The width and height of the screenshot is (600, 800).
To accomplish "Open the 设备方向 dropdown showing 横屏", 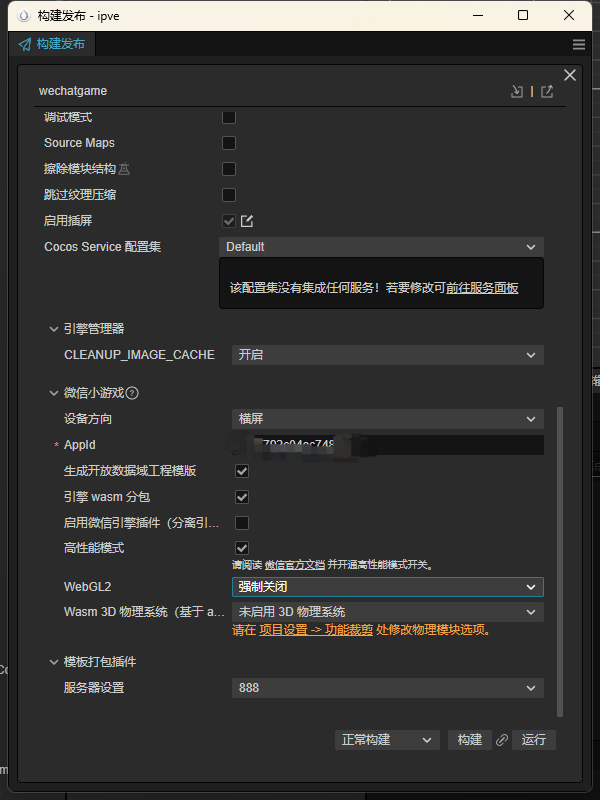I will [388, 419].
